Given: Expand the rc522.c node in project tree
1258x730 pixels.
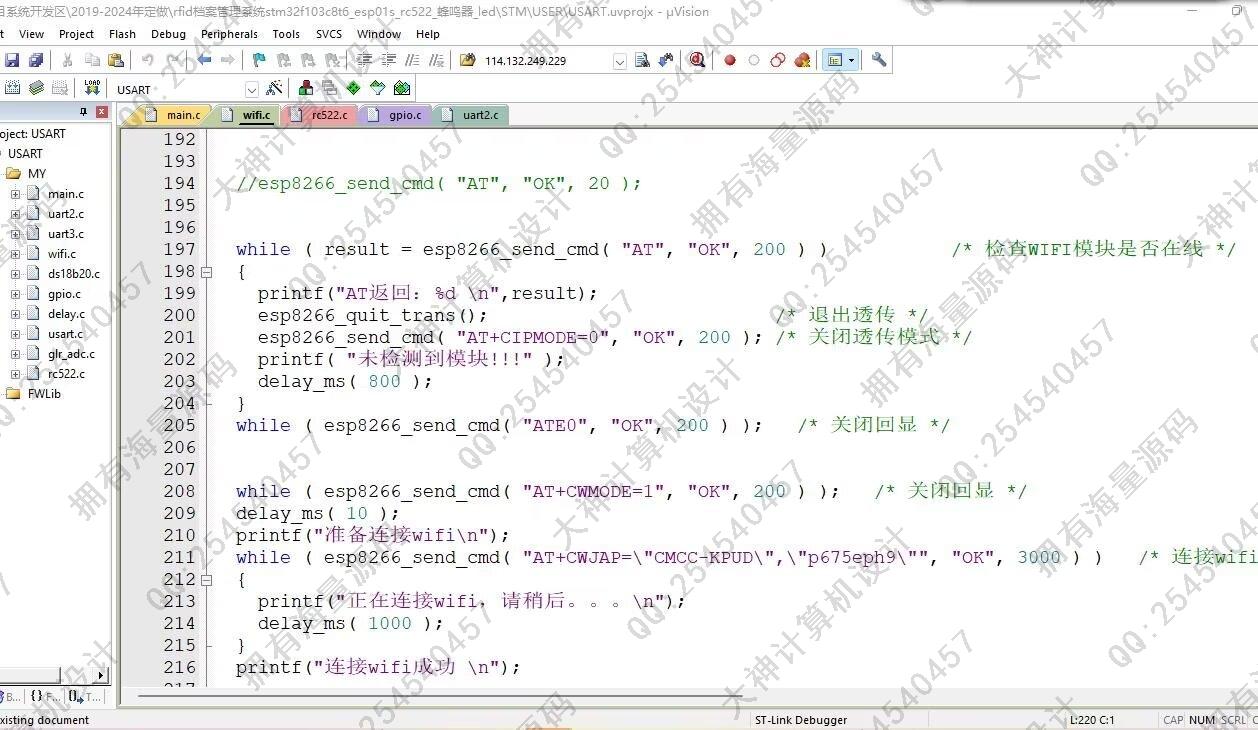Looking at the screenshot, I should 15,374.
